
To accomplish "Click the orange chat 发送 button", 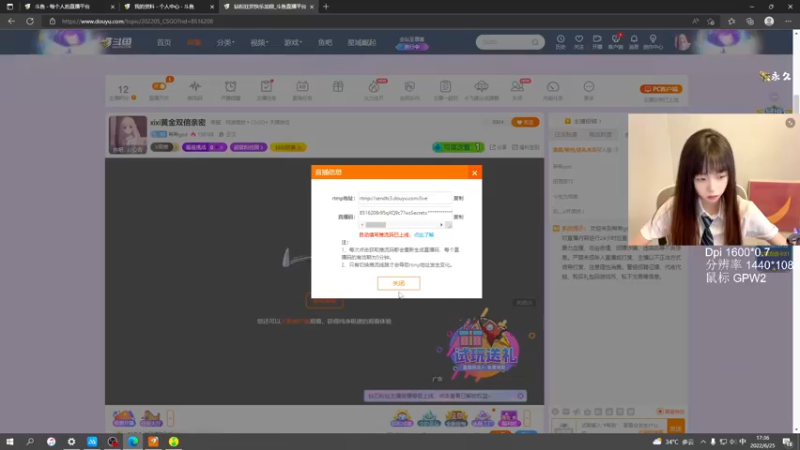I will pos(676,428).
